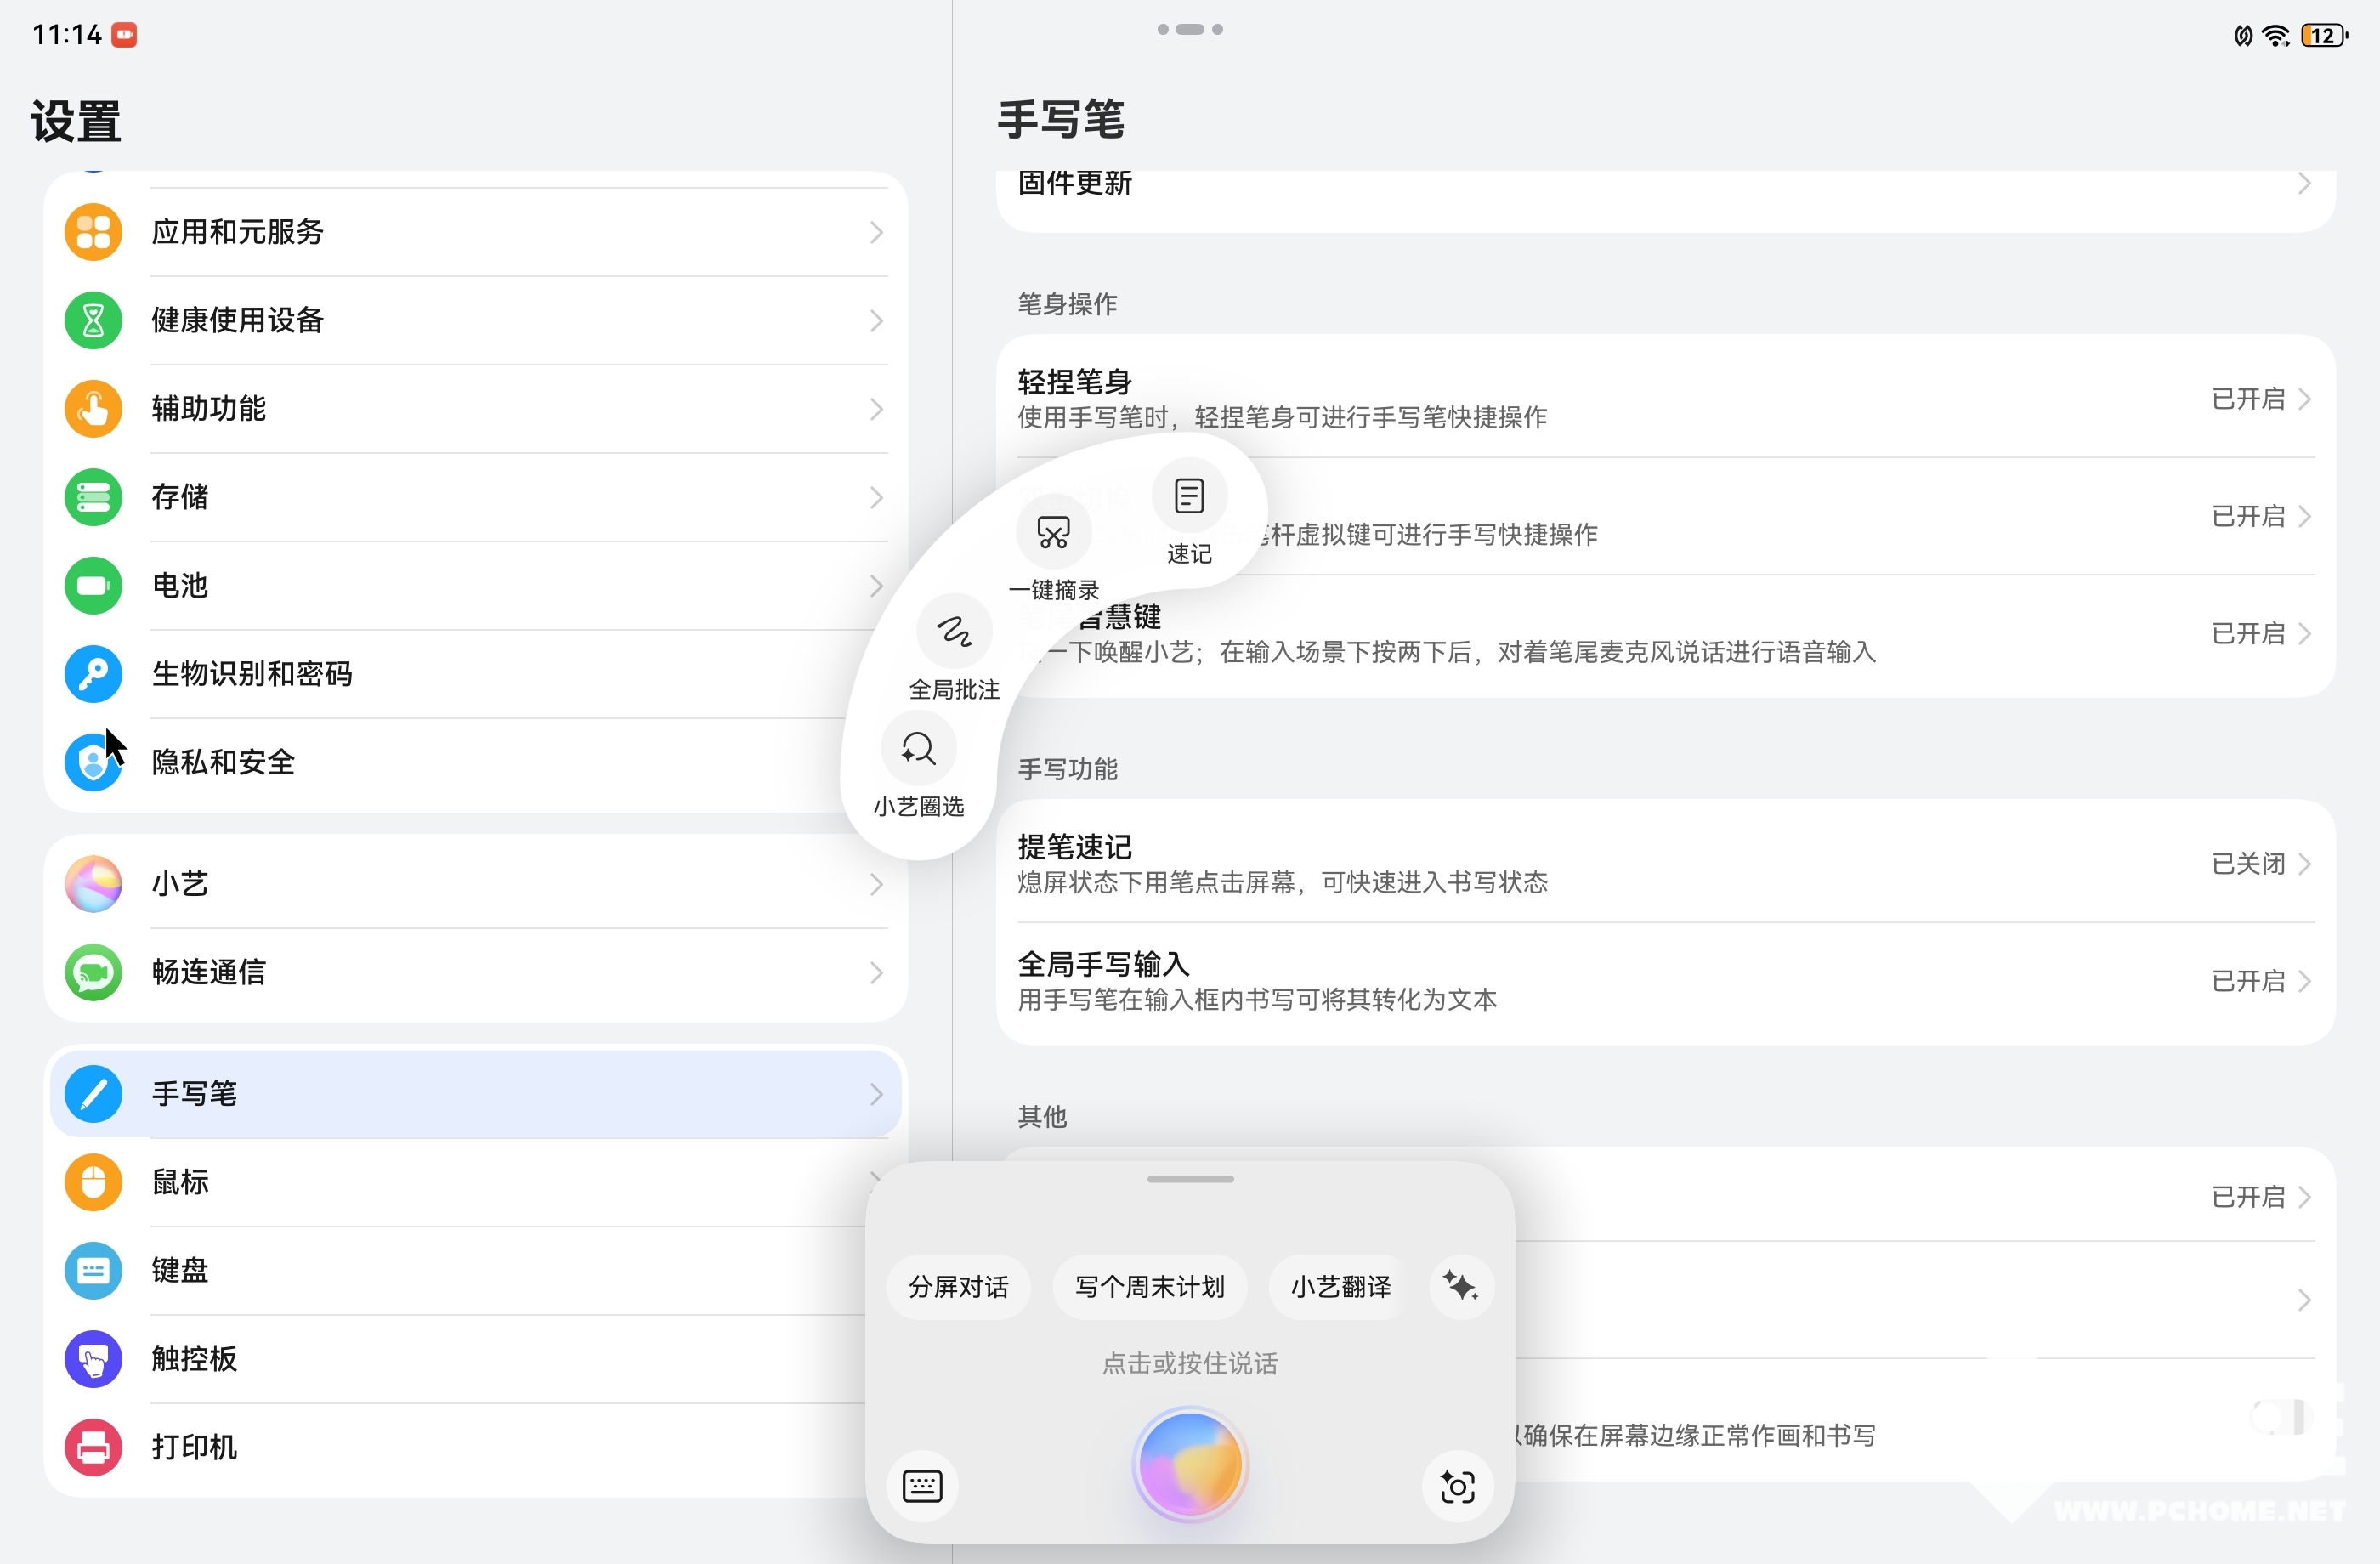Tap the 全局批注 annotation icon
Screen dimensions: 2380x1564
tap(954, 631)
